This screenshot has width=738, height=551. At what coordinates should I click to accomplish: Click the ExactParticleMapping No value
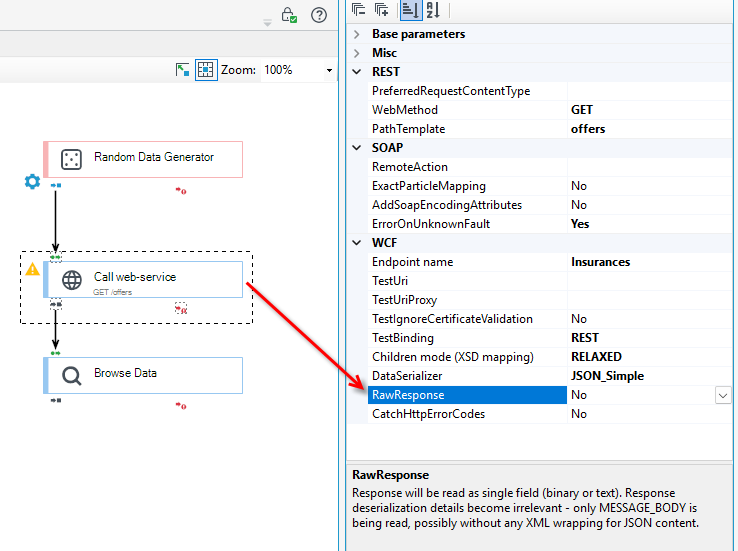(579, 186)
